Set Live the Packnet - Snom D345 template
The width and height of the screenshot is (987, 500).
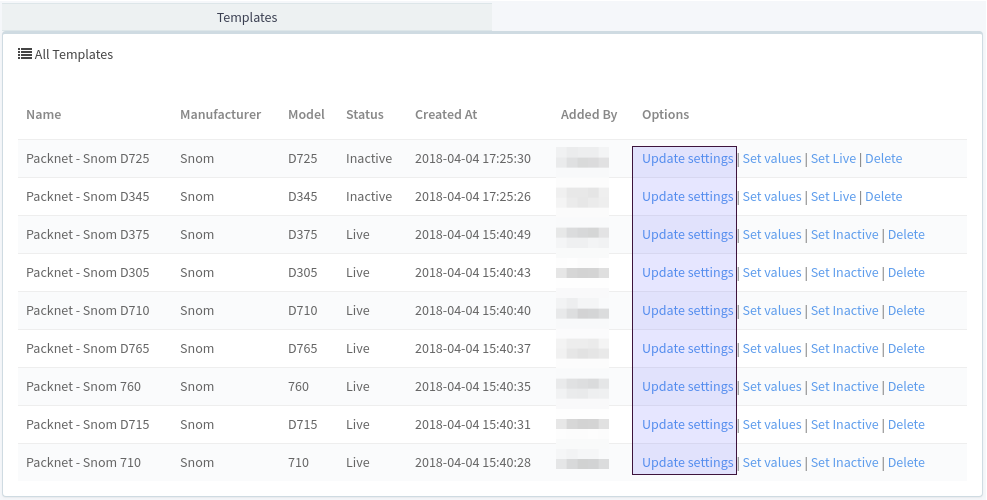(x=833, y=196)
